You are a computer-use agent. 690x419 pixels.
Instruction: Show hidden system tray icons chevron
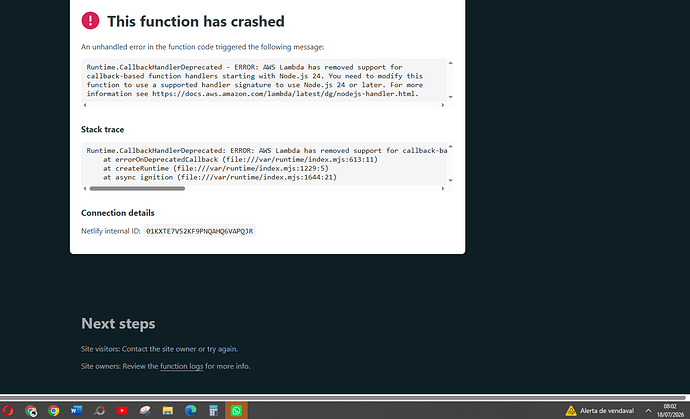tap(648, 411)
